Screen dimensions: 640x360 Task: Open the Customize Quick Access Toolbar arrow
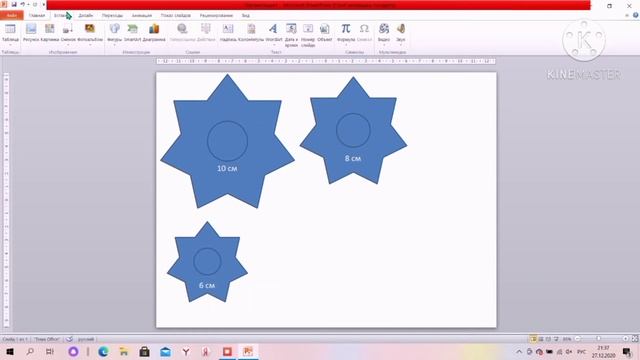(44, 4)
